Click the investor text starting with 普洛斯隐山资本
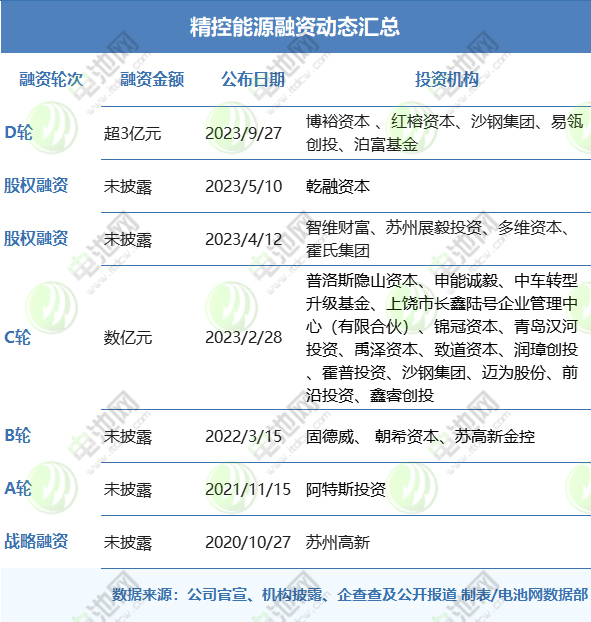 point(442,338)
